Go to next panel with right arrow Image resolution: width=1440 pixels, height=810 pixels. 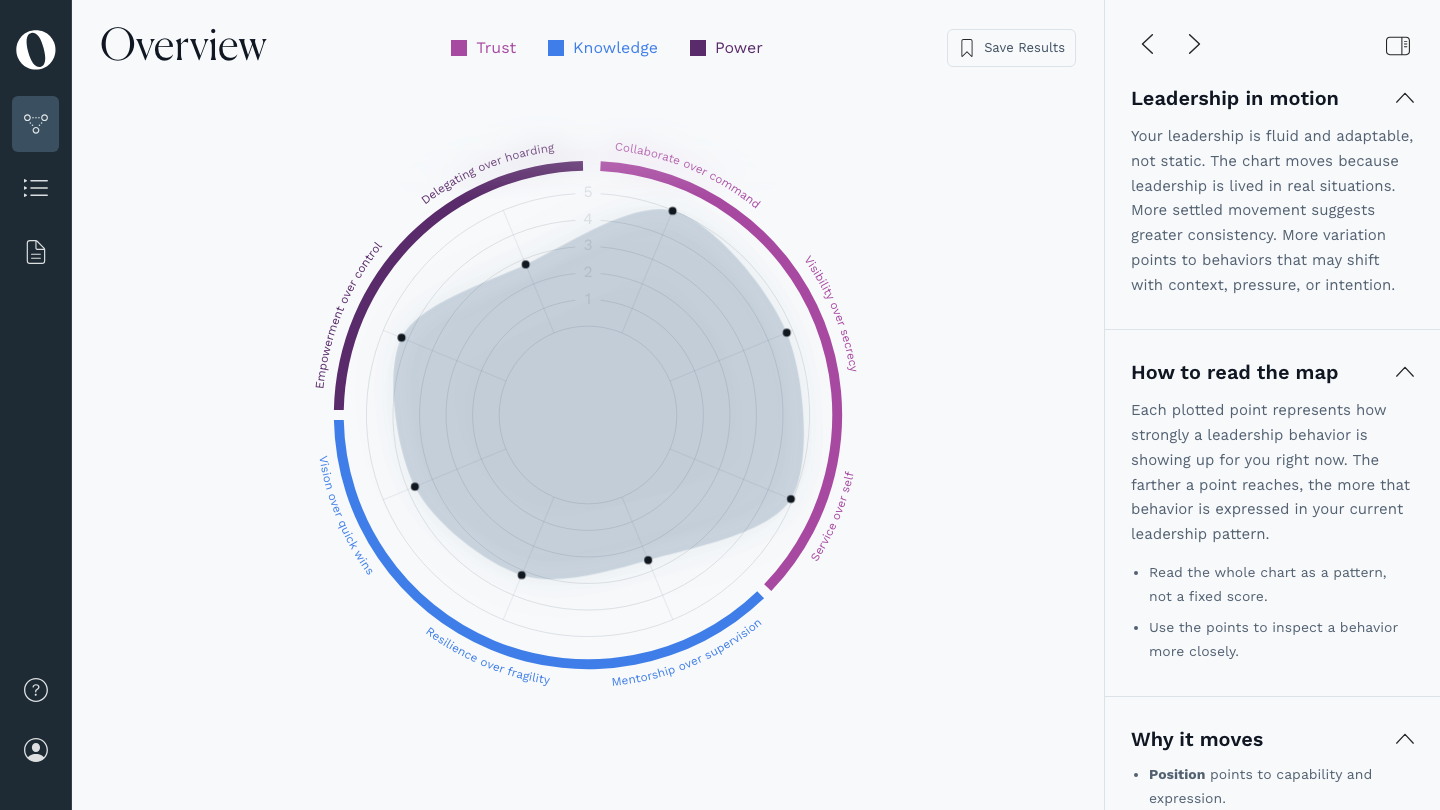pos(1194,44)
